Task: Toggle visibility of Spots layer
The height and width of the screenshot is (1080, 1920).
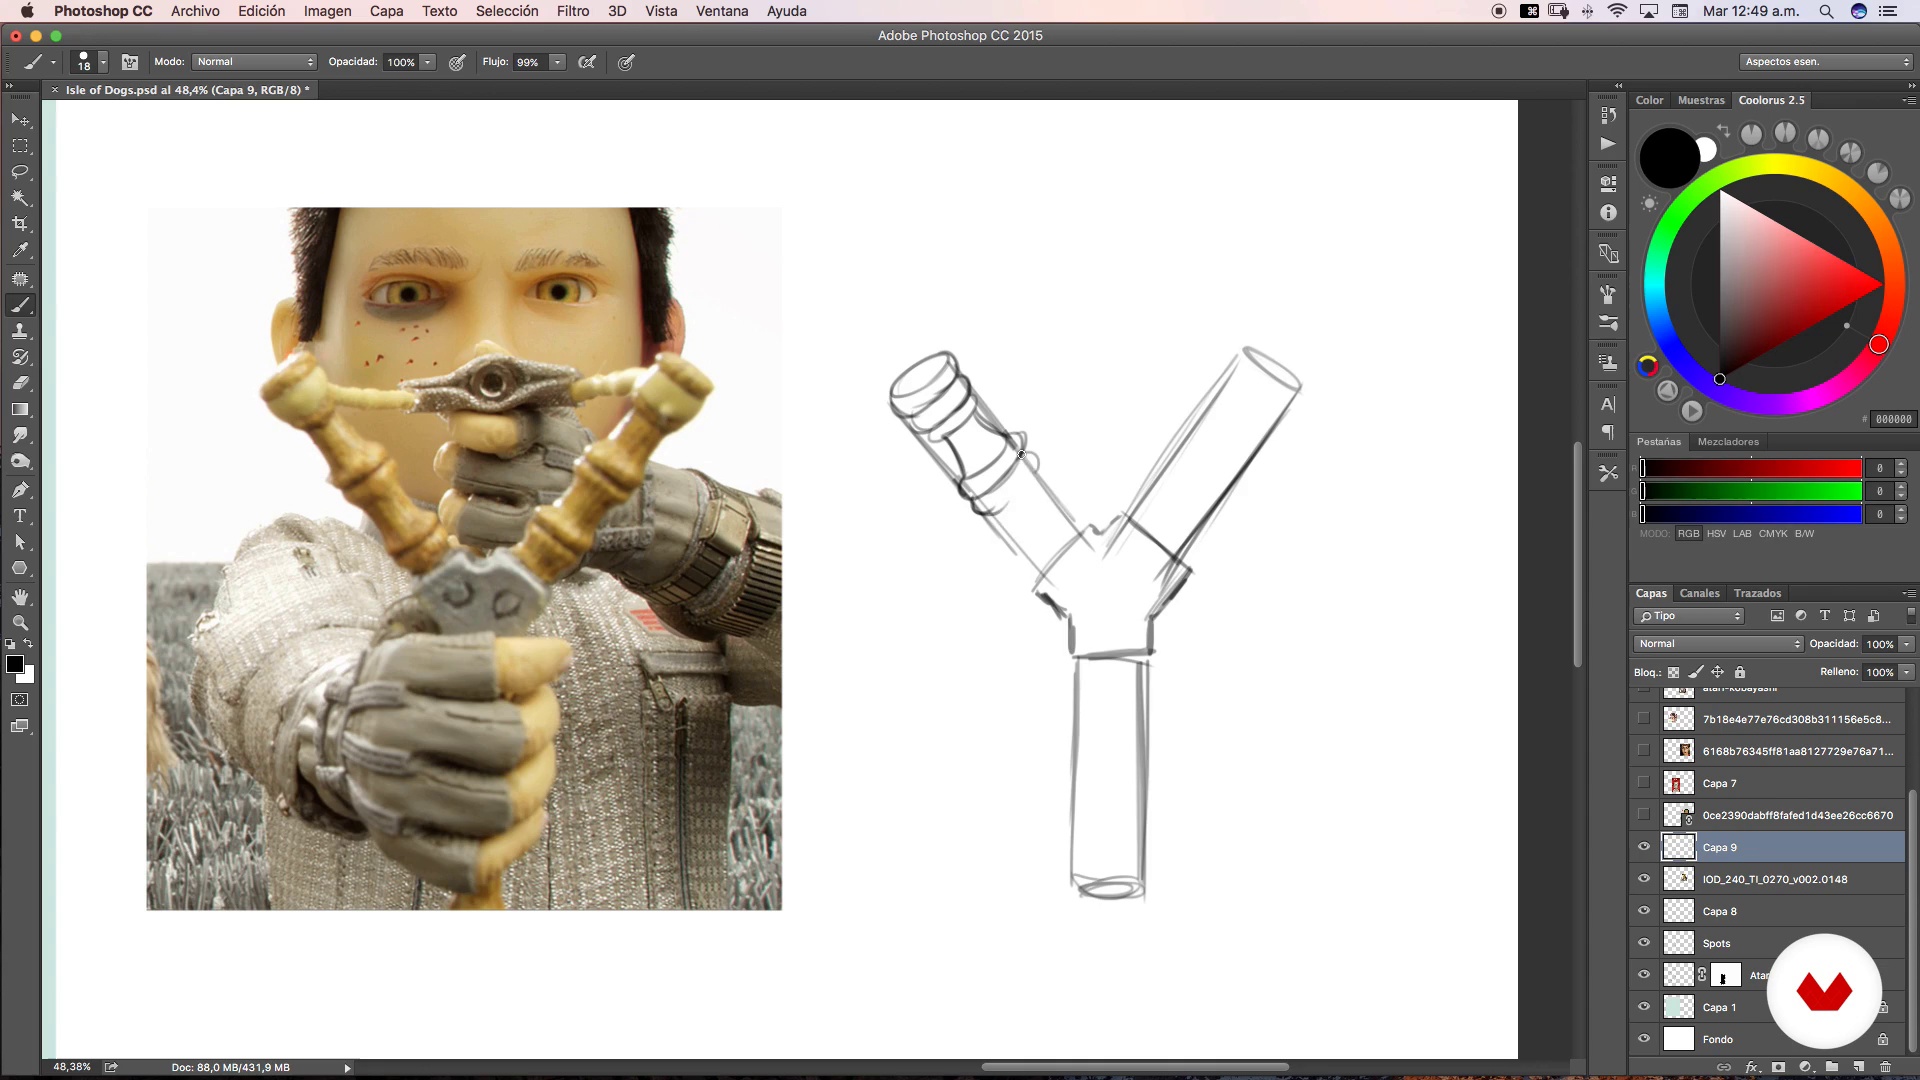Action: 1644,943
